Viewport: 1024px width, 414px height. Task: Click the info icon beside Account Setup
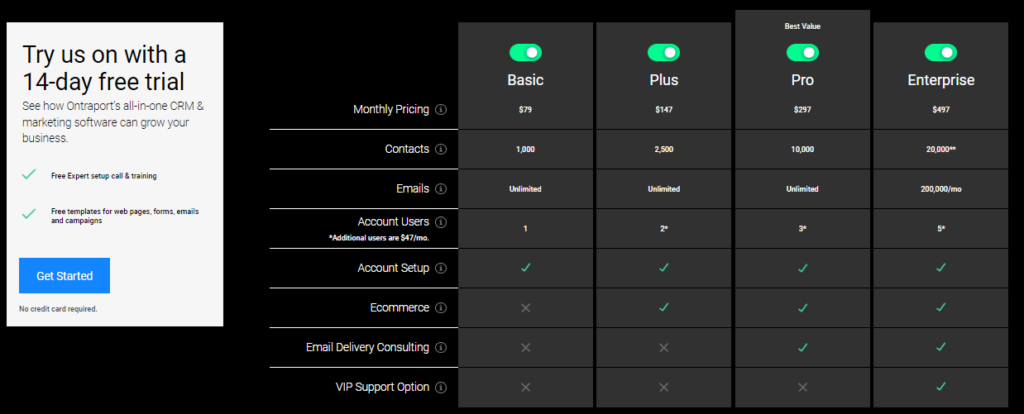tap(441, 268)
